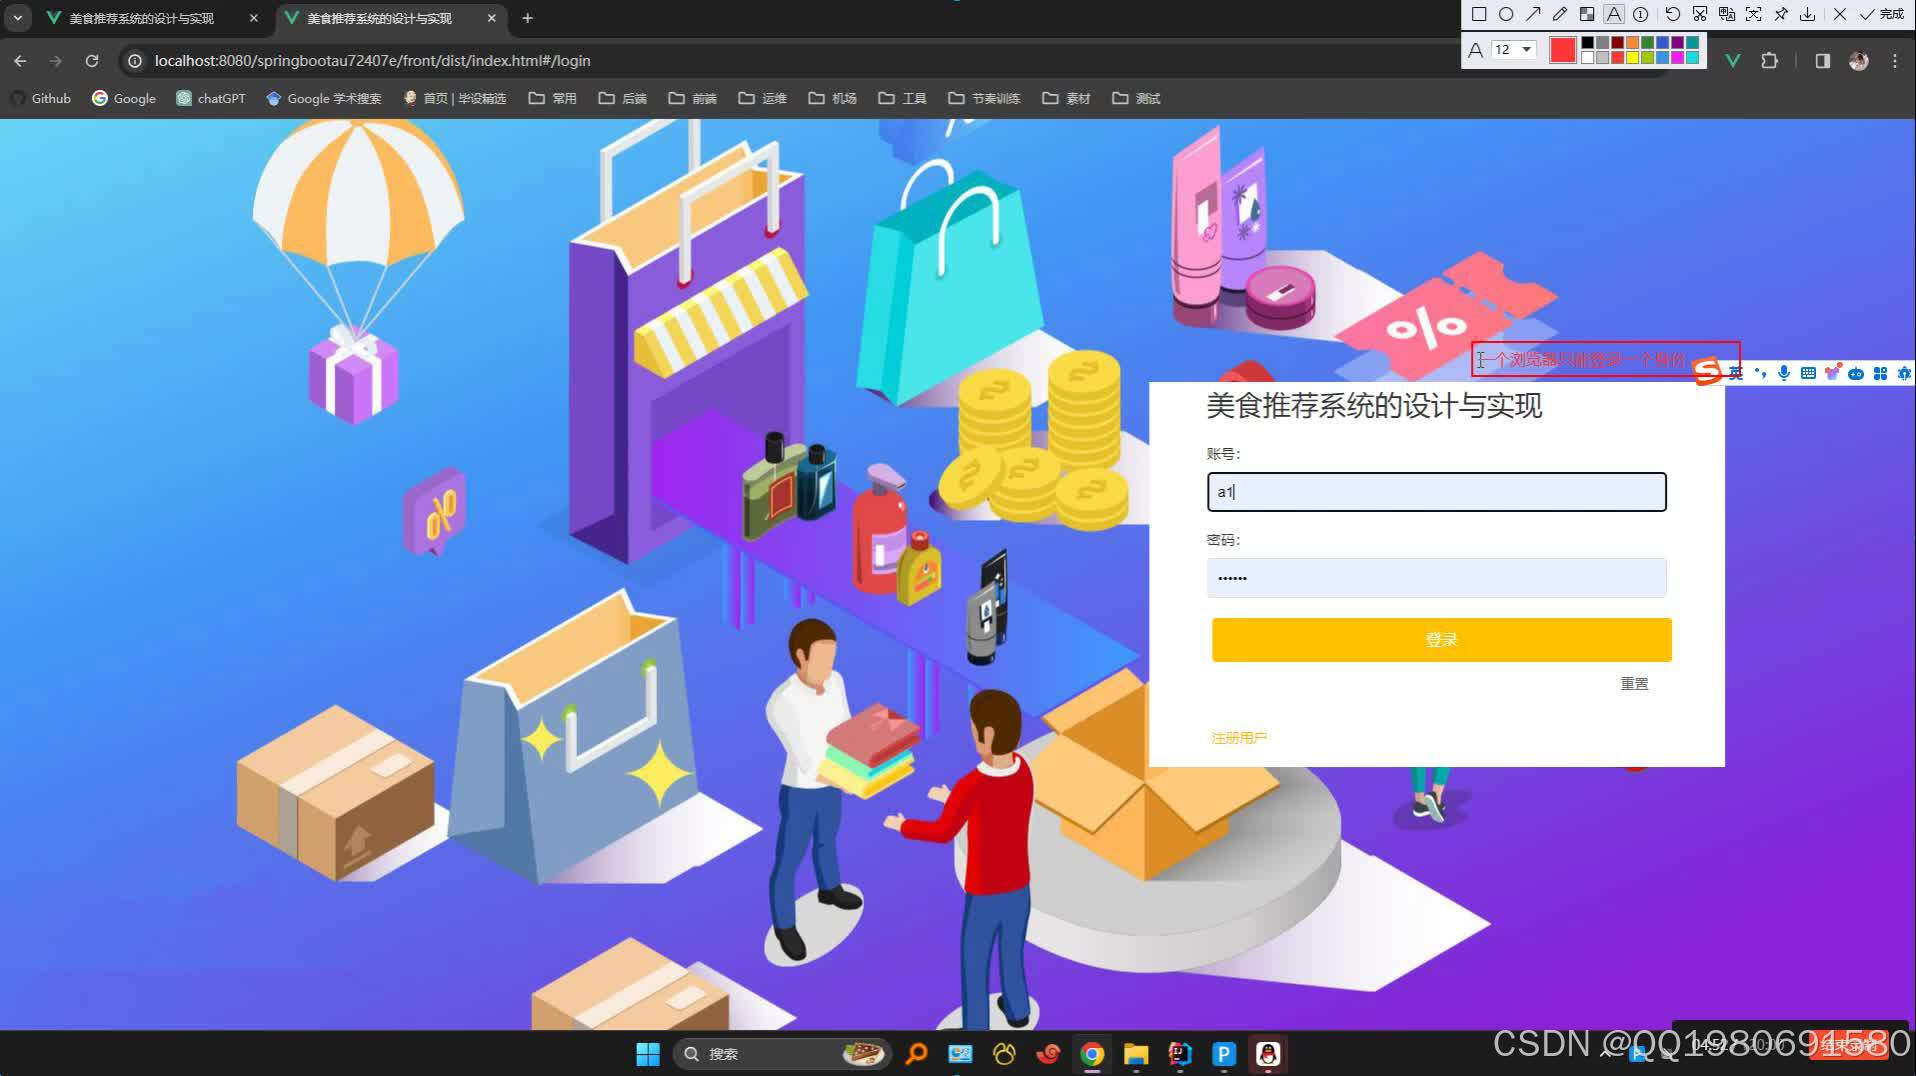Select the numbered step marker tool
The image size is (1916, 1076).
click(x=1642, y=14)
